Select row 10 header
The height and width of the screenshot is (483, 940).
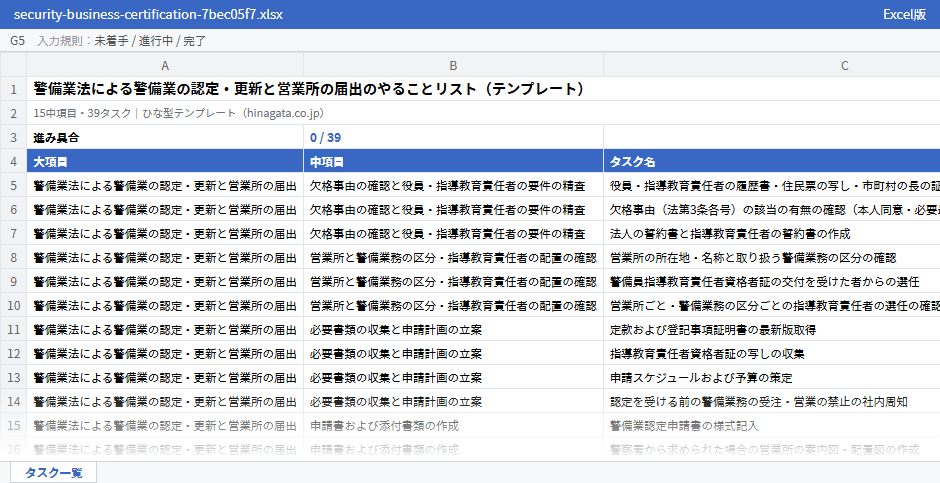[x=13, y=305]
